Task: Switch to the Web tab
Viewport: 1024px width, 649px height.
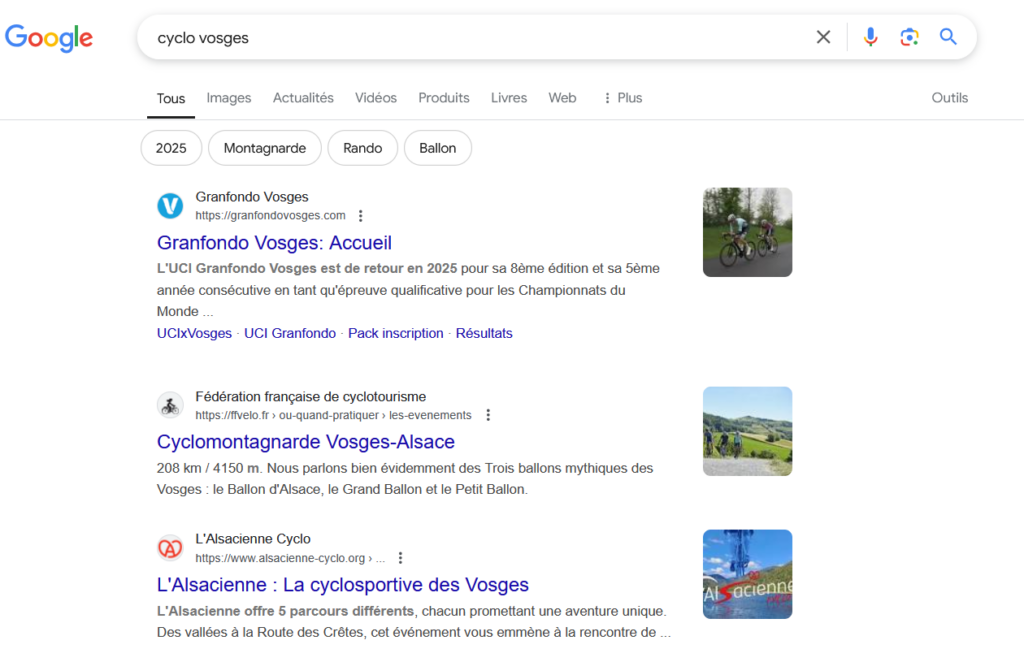Action: [562, 98]
